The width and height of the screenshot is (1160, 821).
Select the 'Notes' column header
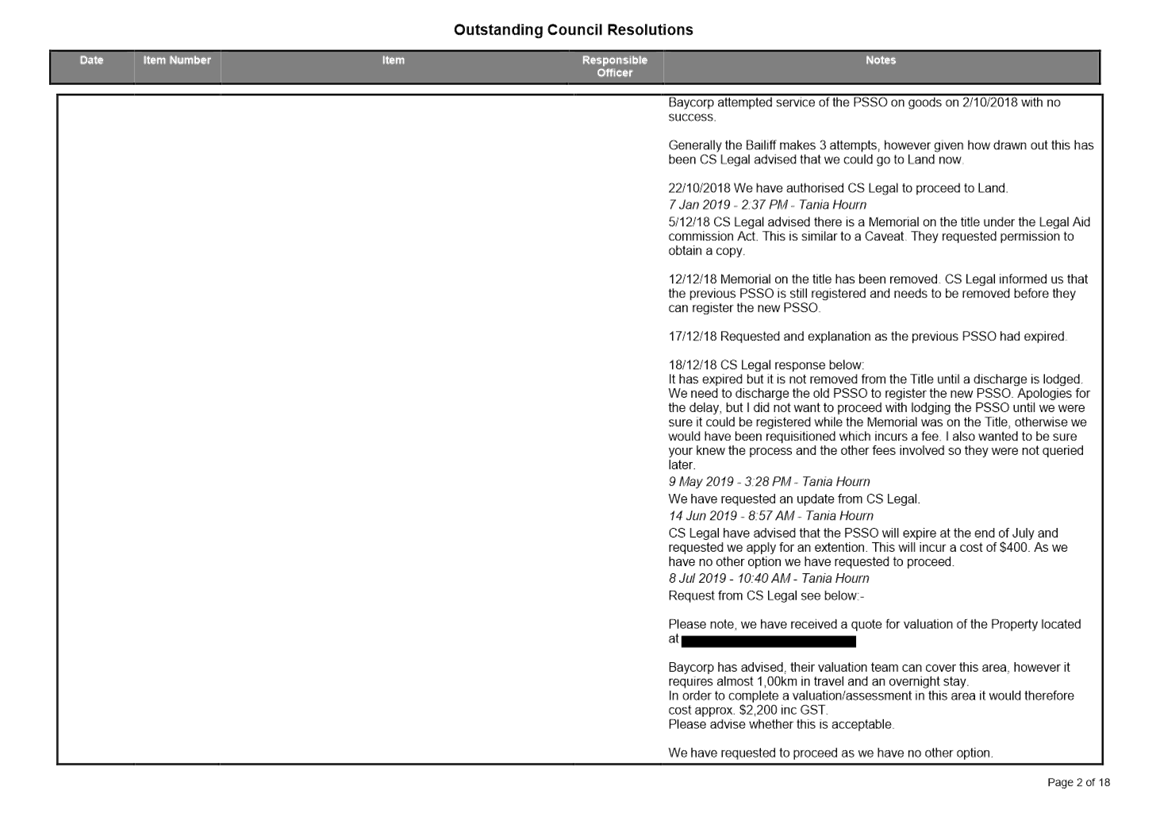click(880, 61)
